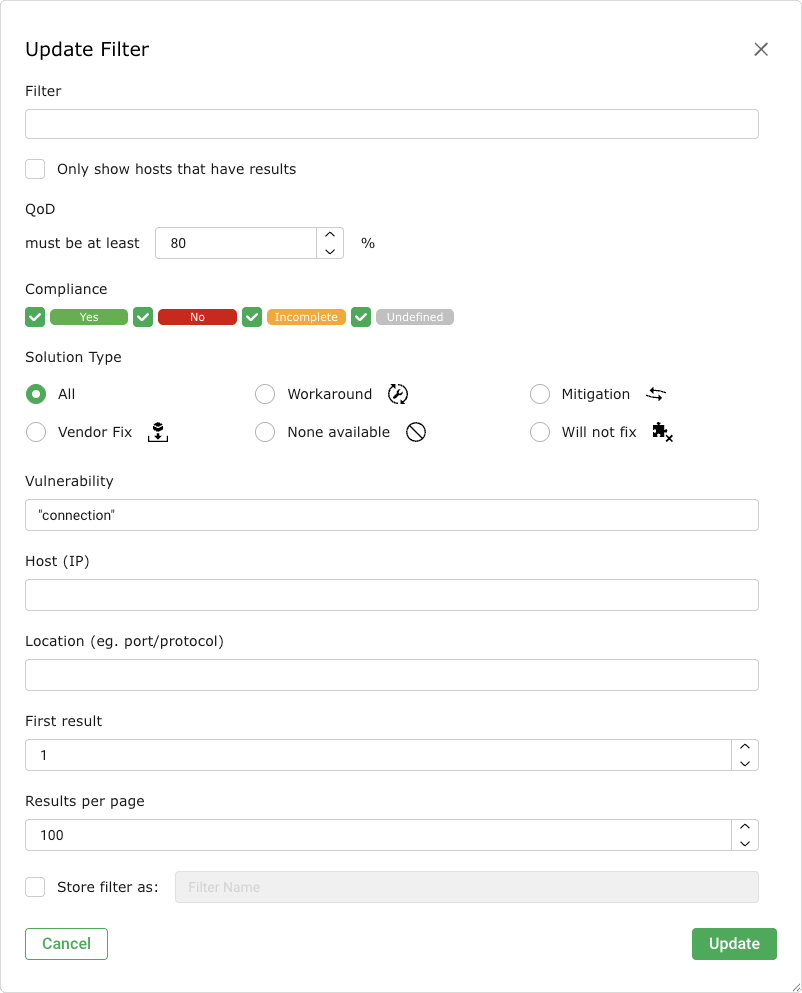Click the Workaround wrench icon
This screenshot has height=993, width=802.
(398, 394)
